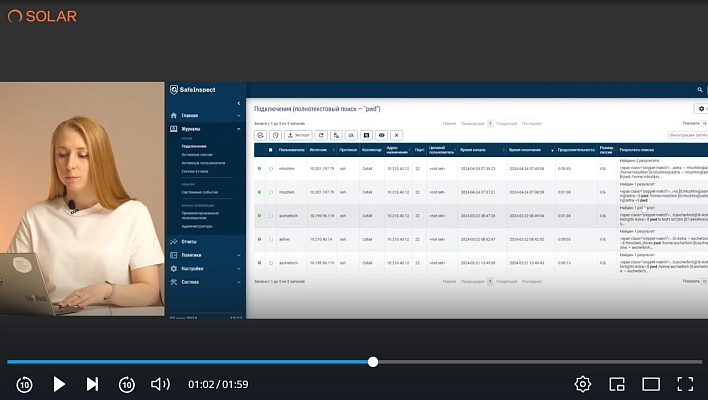
Task: Click the records filter input field
Action: point(688,135)
